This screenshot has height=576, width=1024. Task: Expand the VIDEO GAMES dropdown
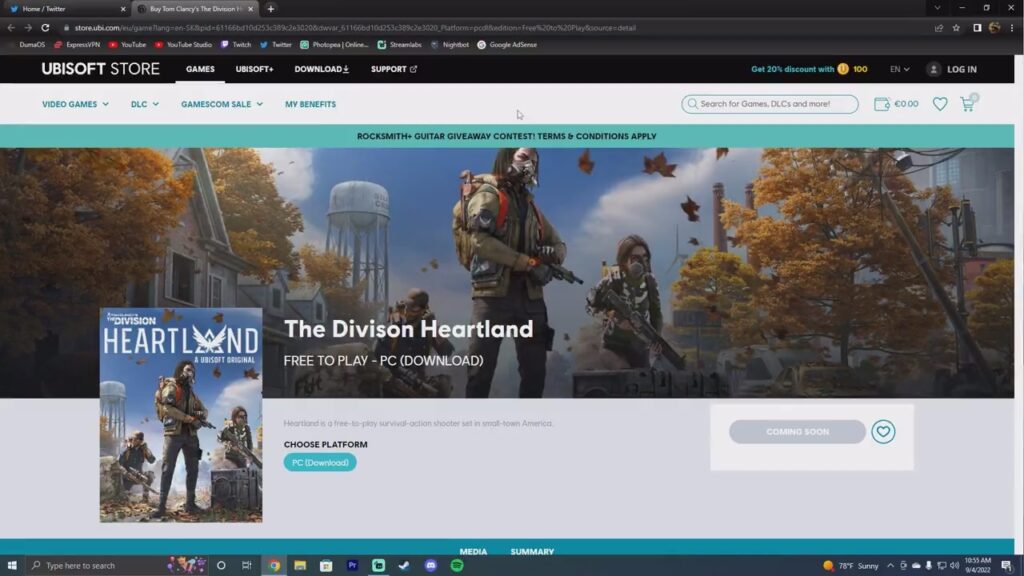click(x=72, y=103)
